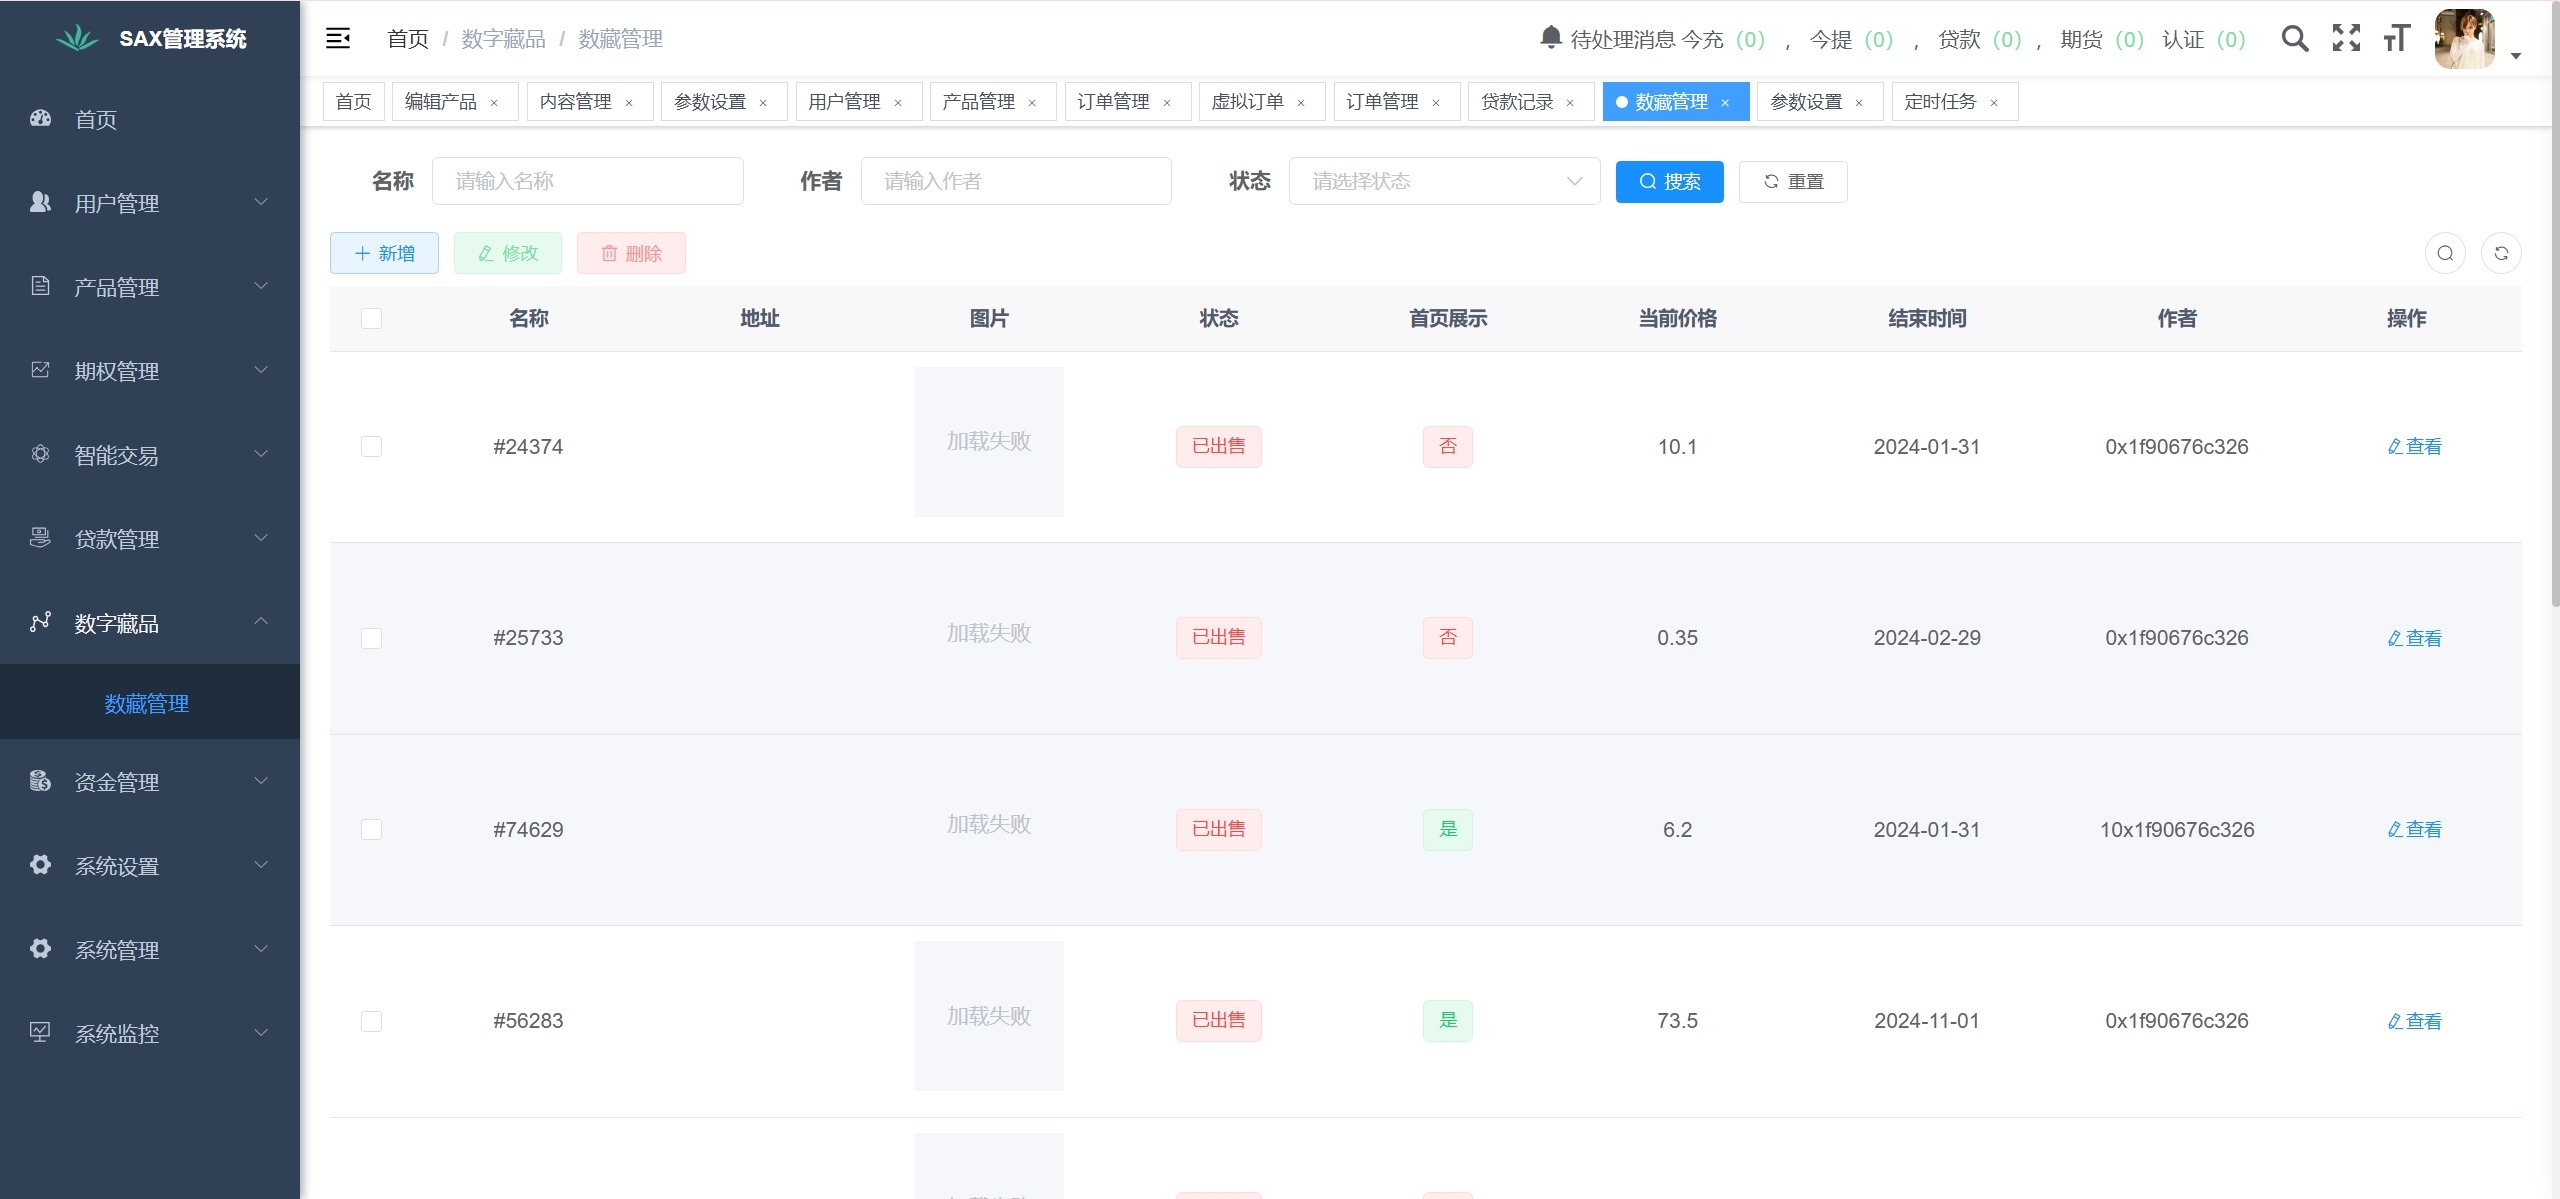Expand the 系统监控 sidebar menu
The height and width of the screenshot is (1199, 2560).
click(261, 1032)
